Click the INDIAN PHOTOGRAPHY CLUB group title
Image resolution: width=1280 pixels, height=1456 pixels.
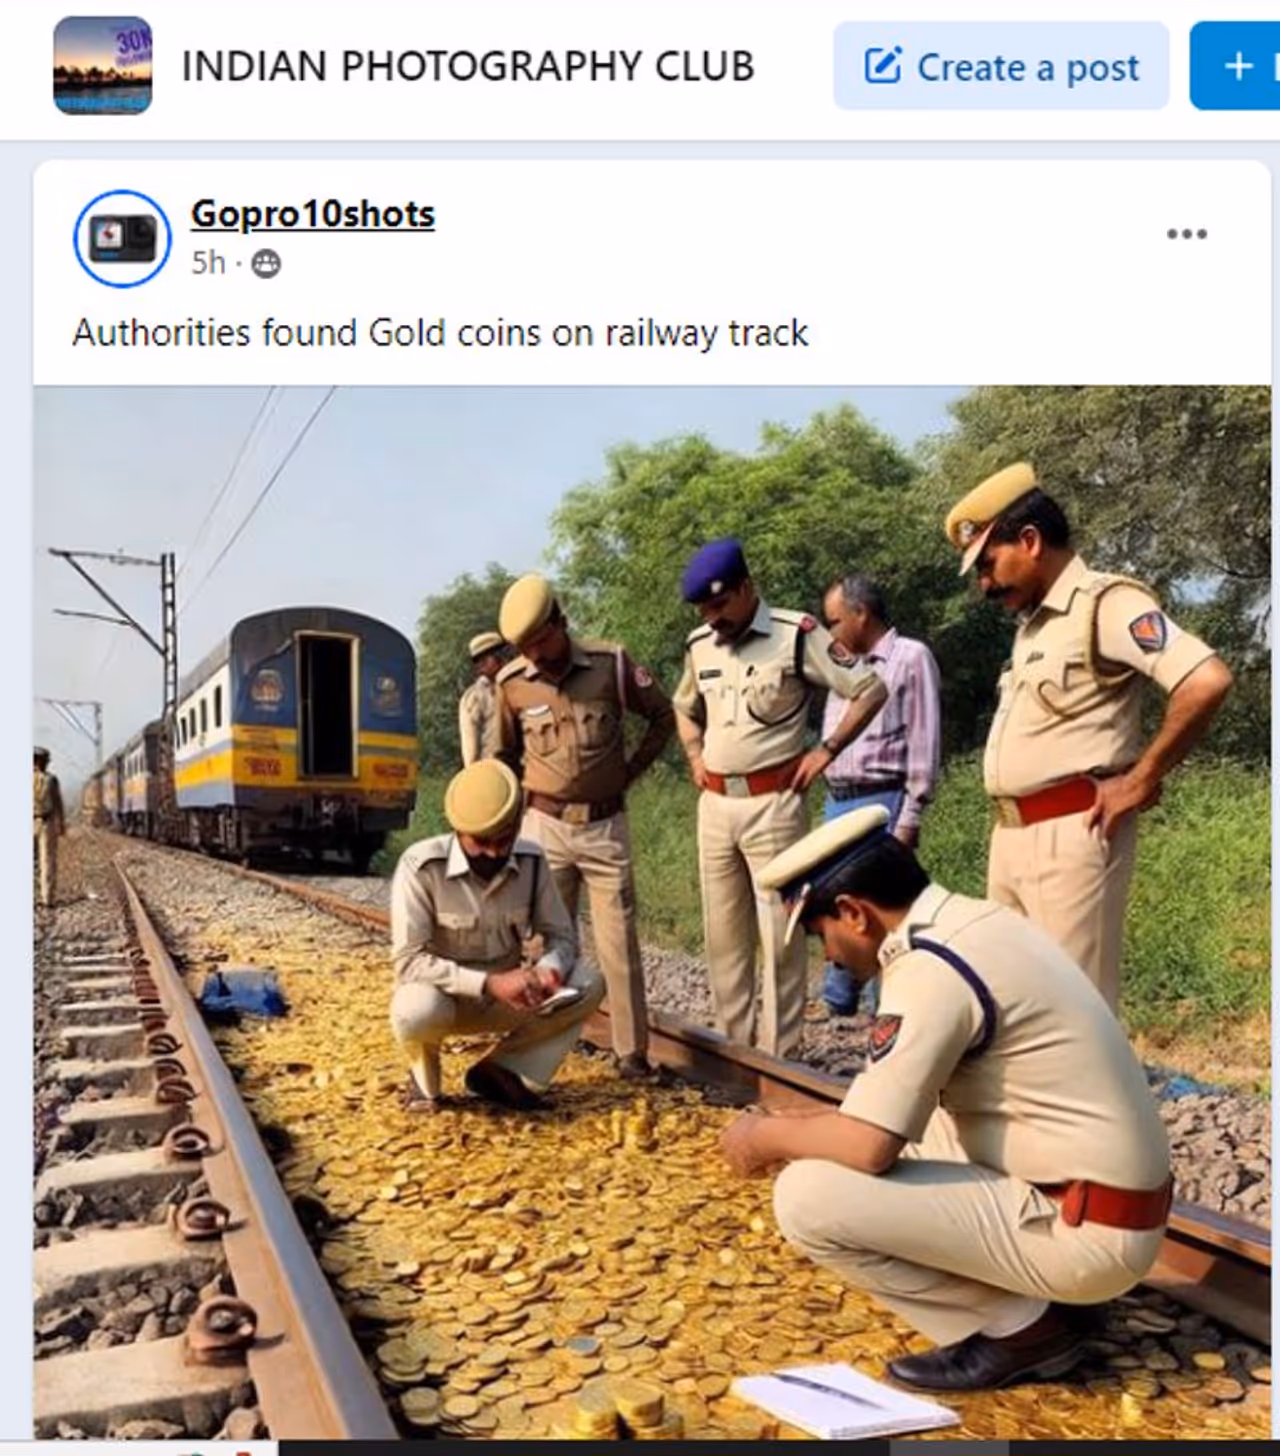467,66
